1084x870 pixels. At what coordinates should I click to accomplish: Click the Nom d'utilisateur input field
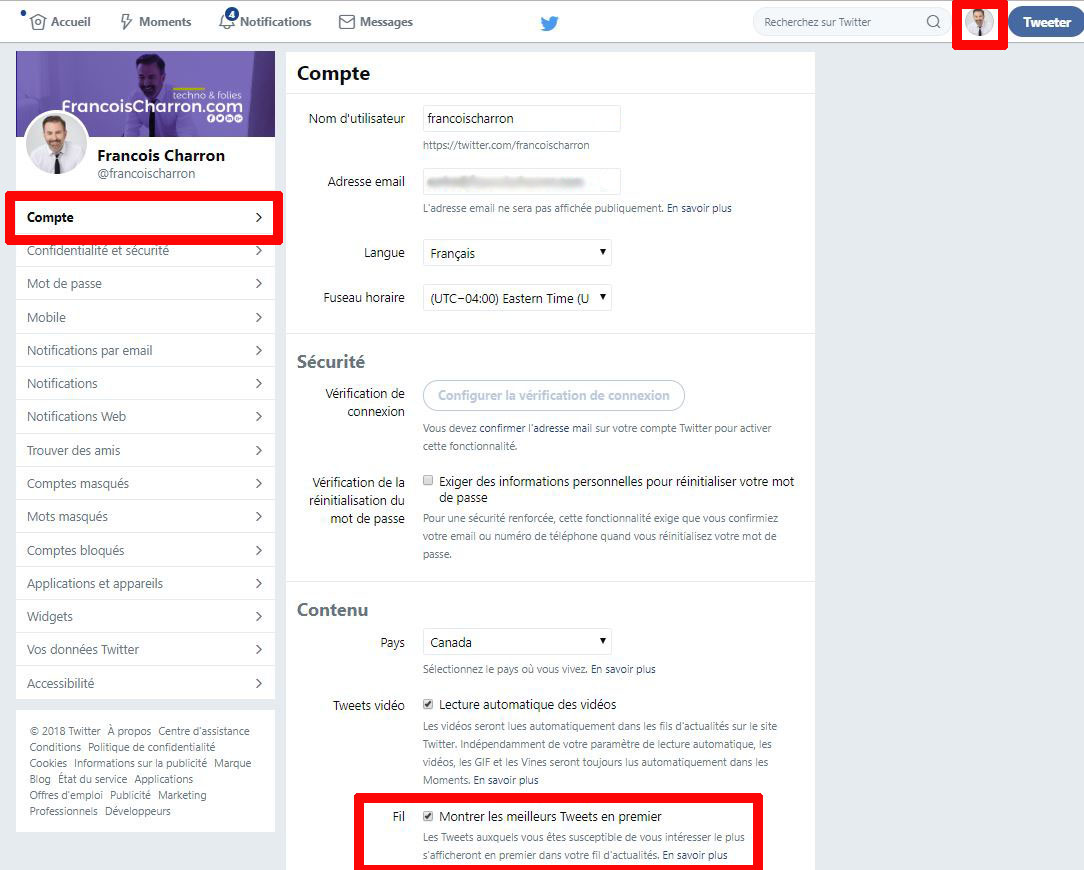[x=521, y=118]
